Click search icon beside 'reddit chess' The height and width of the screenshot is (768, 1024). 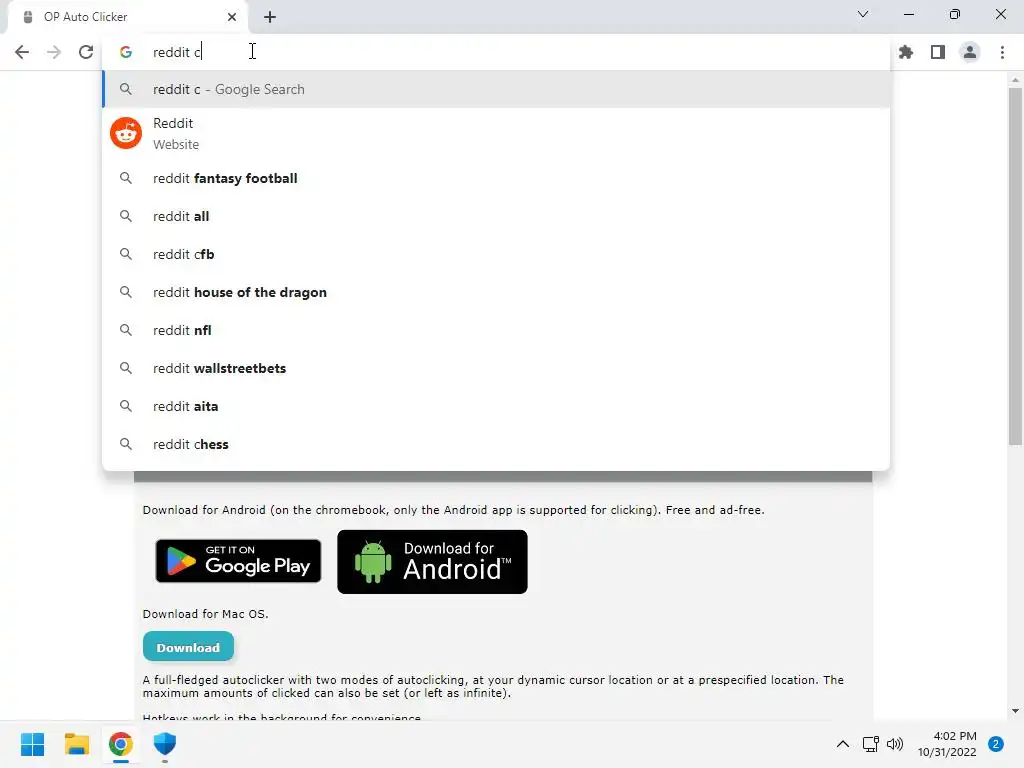click(126, 444)
